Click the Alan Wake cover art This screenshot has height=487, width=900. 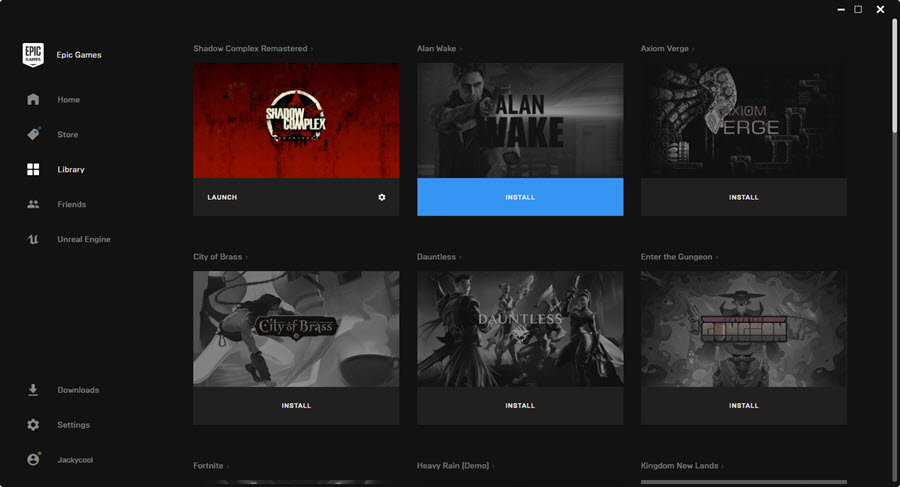tap(520, 120)
